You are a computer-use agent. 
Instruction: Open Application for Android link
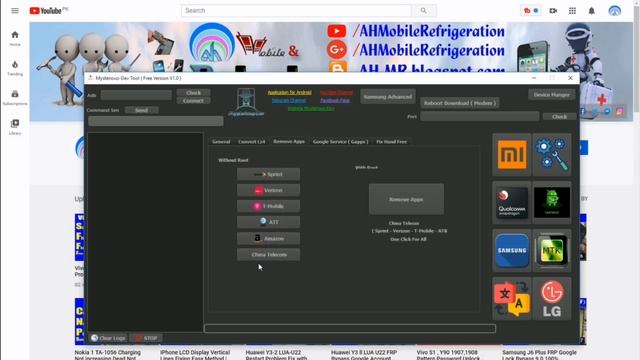point(289,93)
